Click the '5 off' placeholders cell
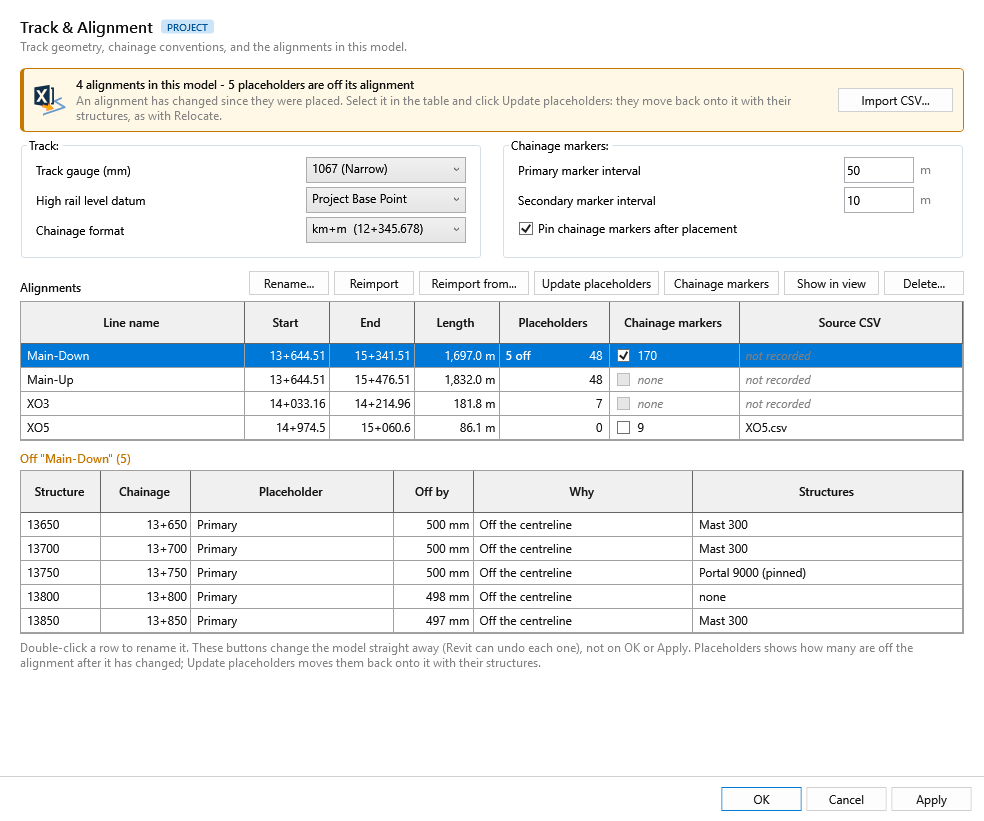 554,356
